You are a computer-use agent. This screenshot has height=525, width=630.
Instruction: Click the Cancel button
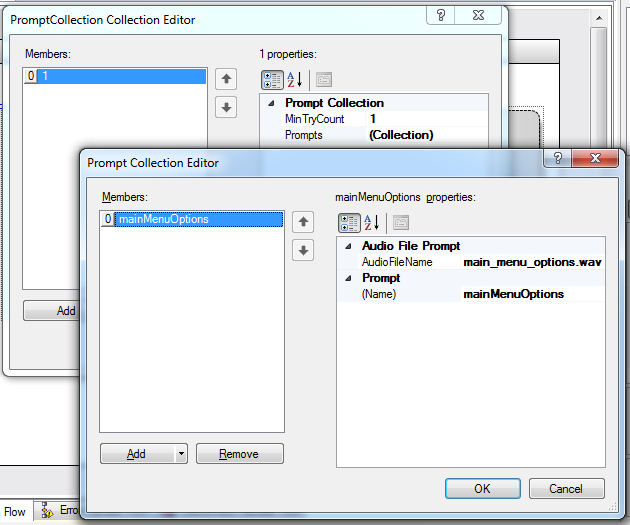[567, 488]
